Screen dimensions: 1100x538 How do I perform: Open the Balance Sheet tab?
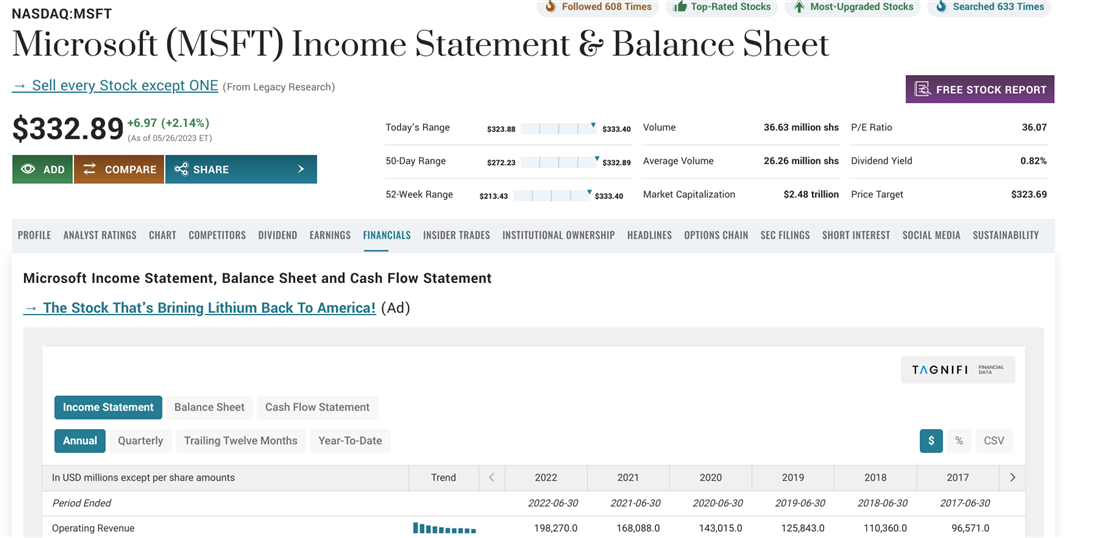(x=209, y=407)
